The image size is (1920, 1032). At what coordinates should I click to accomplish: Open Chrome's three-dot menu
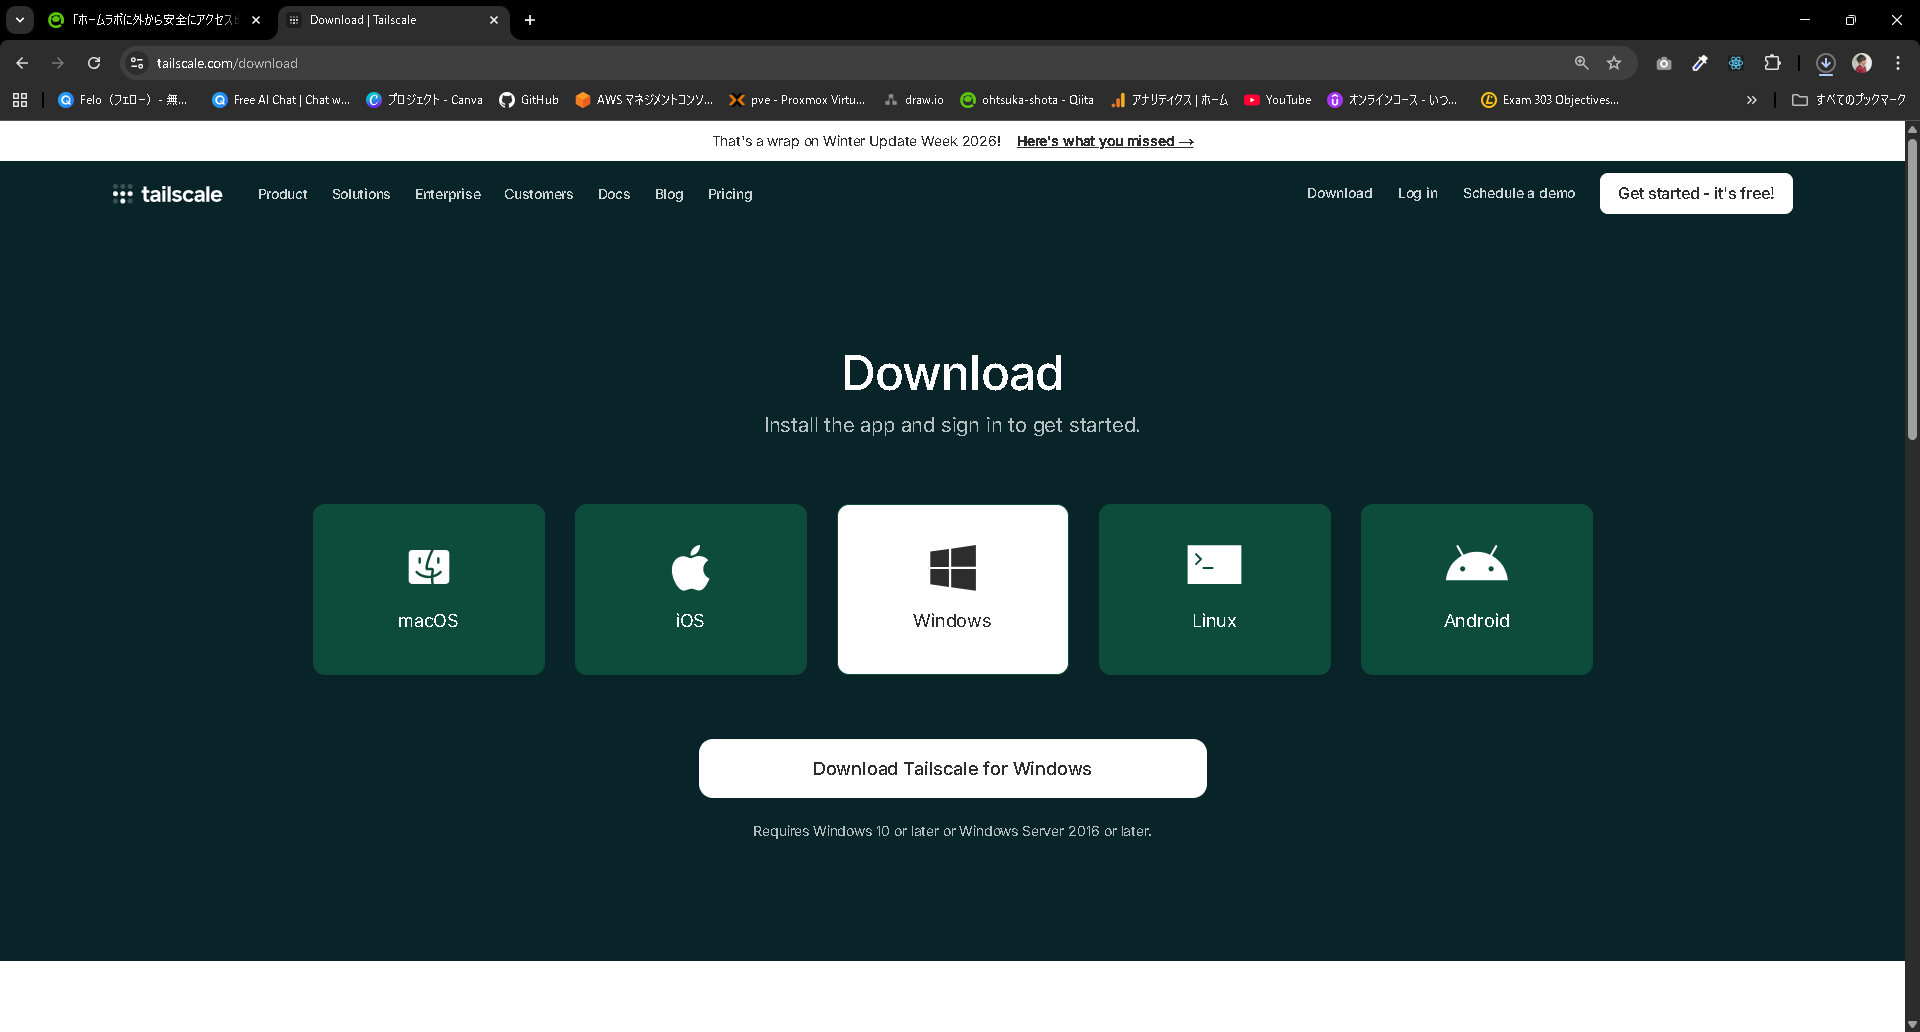[1898, 63]
